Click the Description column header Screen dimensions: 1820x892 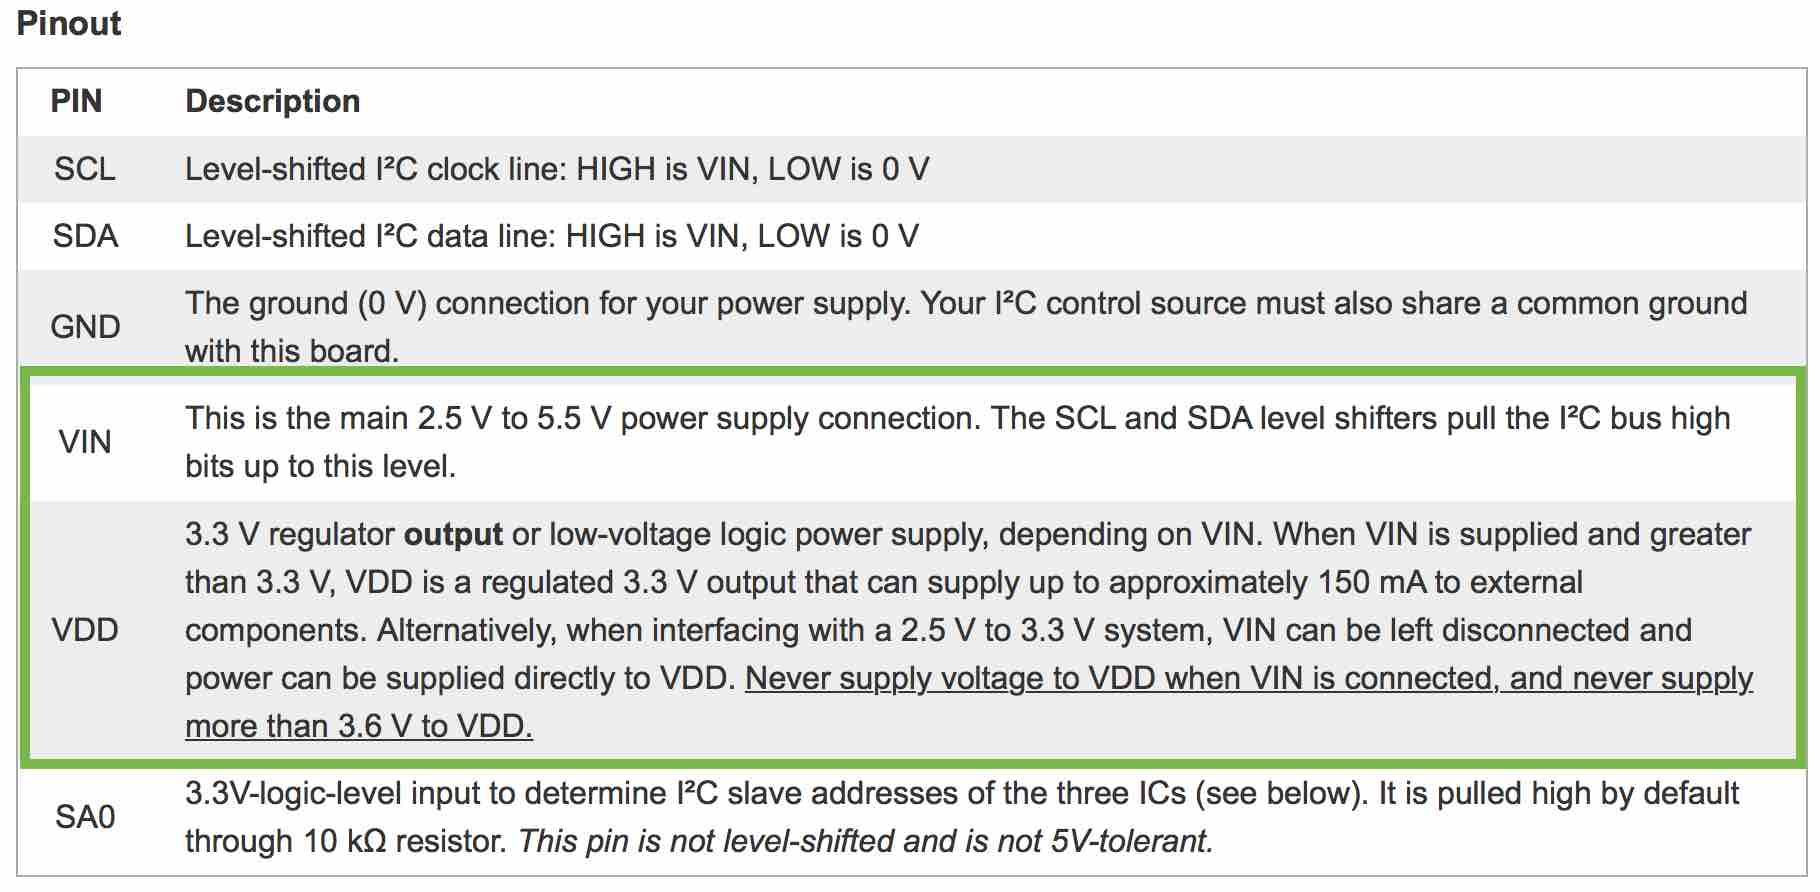272,101
